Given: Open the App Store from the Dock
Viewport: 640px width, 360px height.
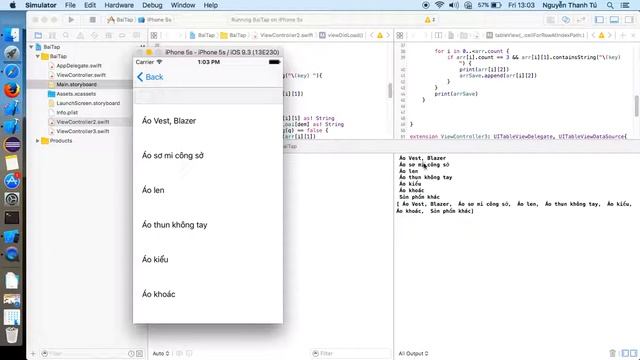Looking at the screenshot, I should tap(12, 181).
